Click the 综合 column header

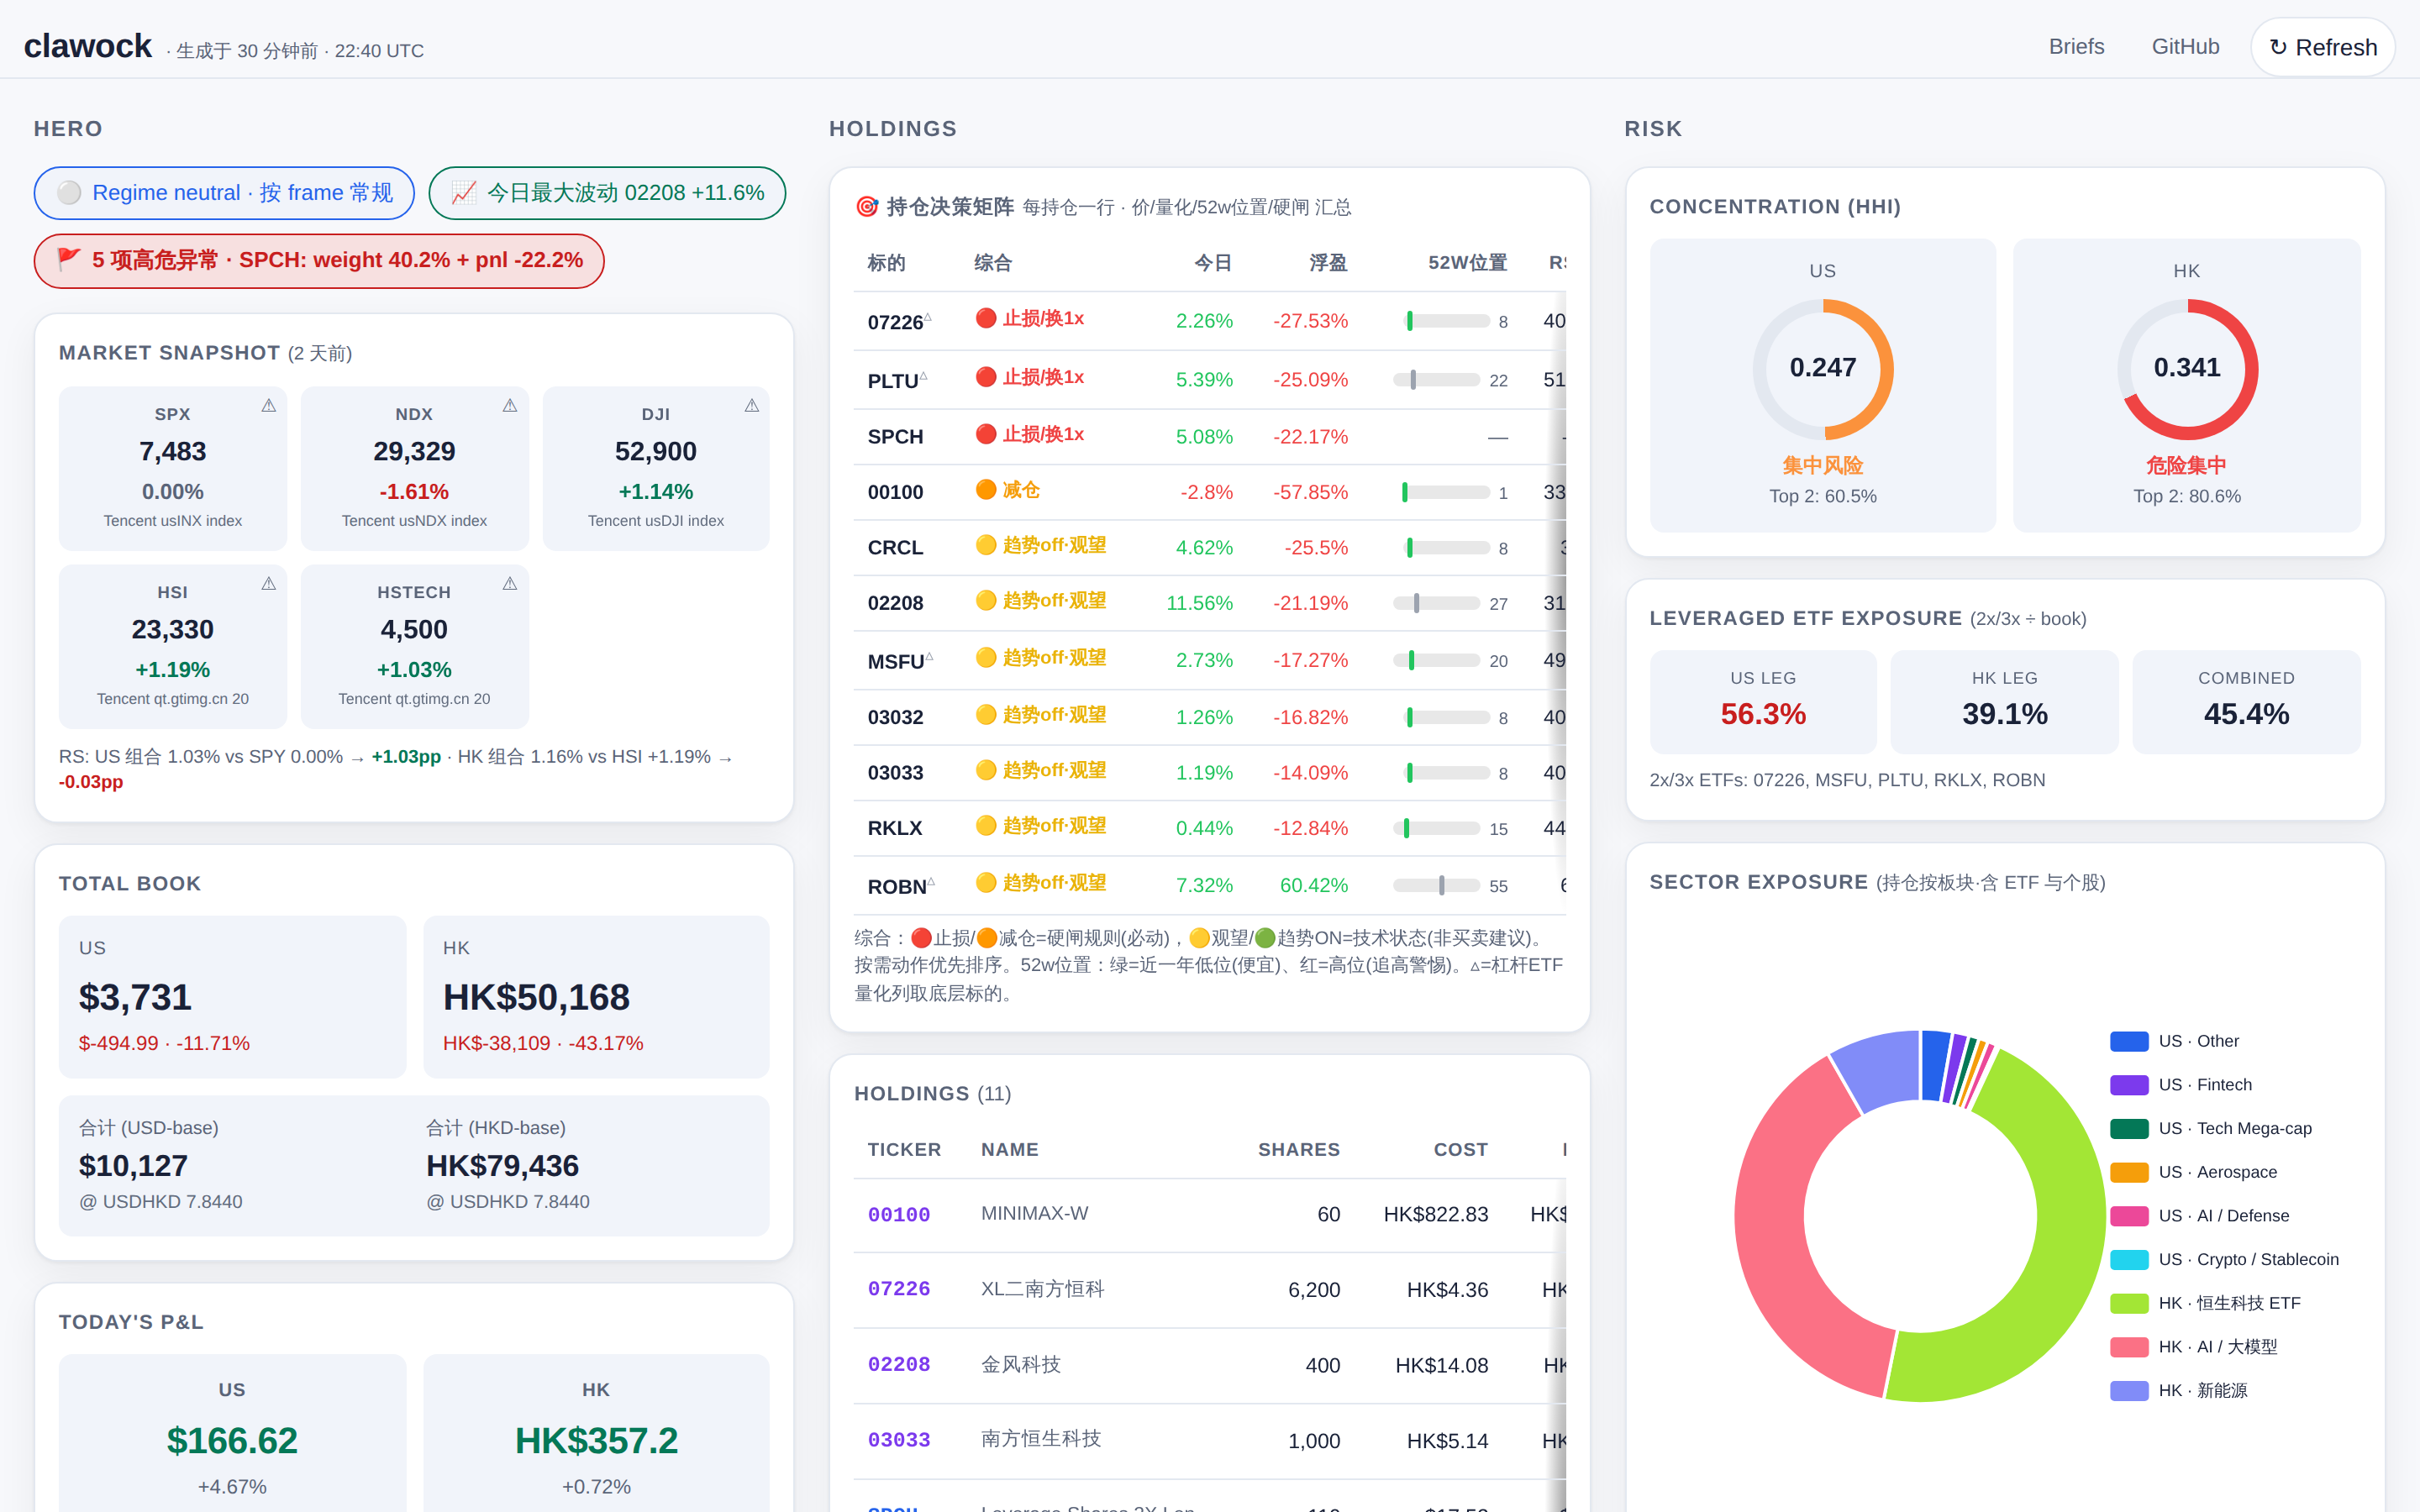point(993,263)
